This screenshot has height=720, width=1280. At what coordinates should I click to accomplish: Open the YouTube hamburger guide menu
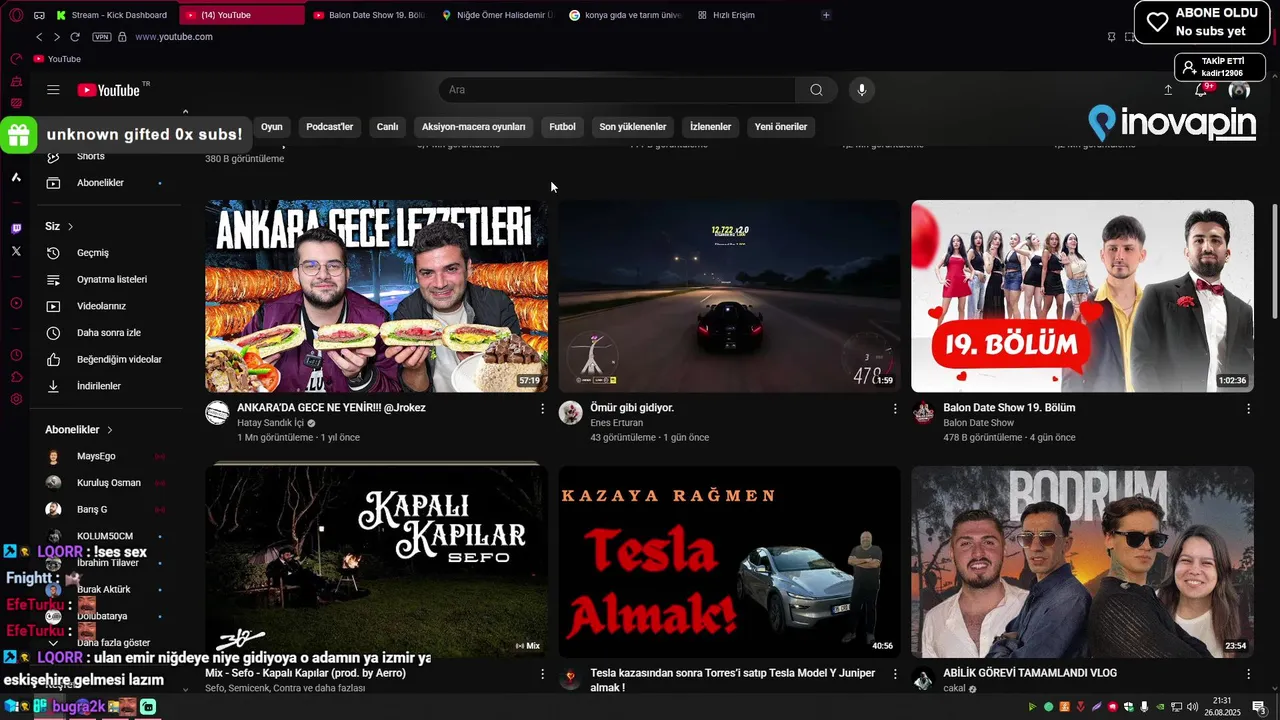coord(53,90)
